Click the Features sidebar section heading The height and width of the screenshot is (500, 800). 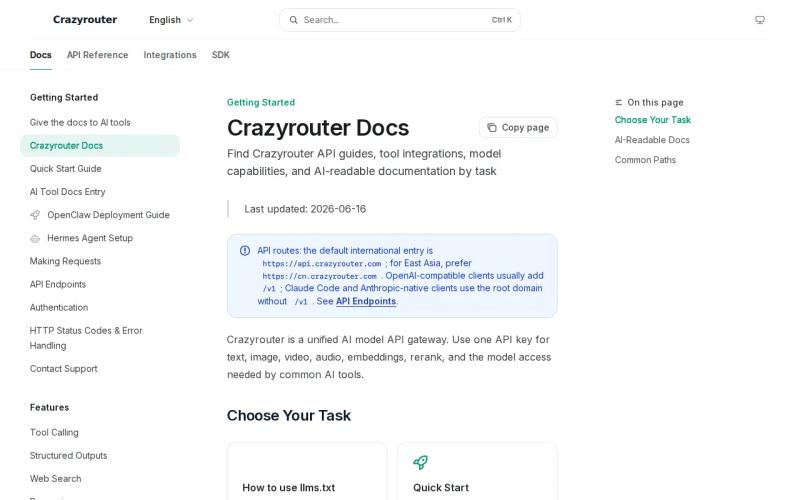(x=49, y=407)
